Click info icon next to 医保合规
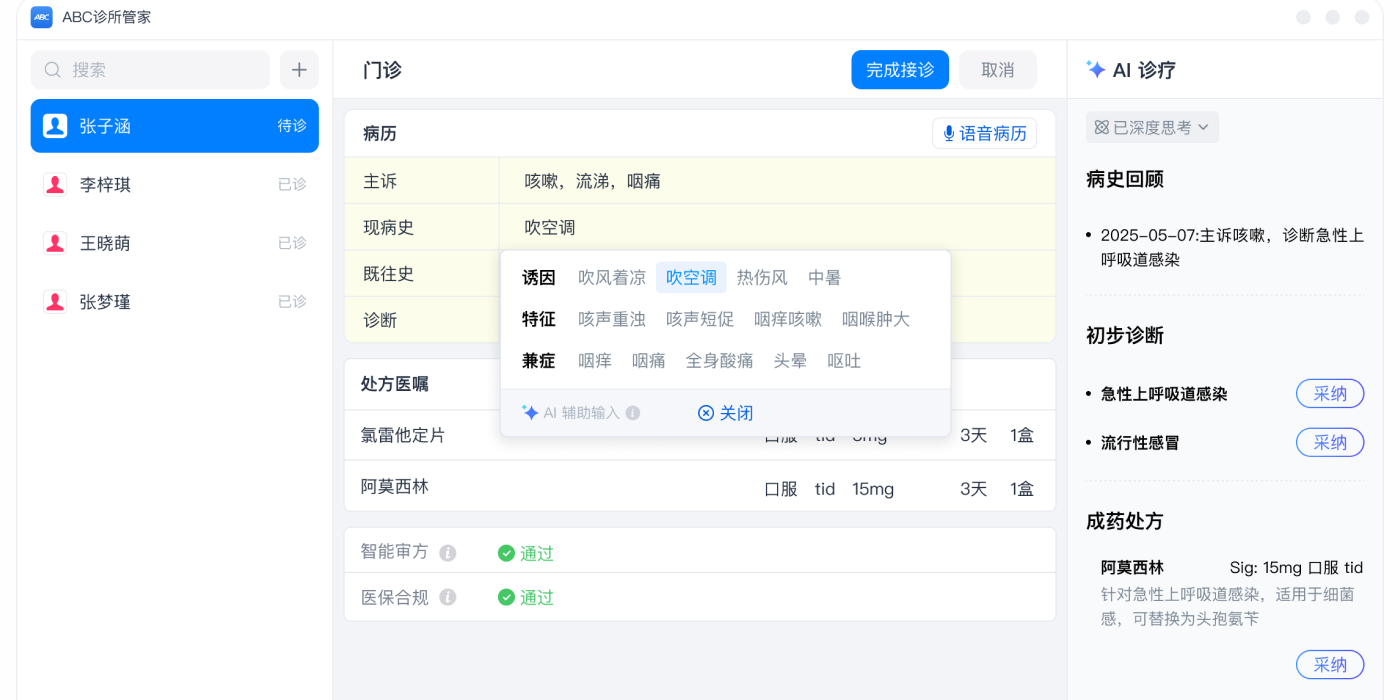This screenshot has height=700, width=1400. [448, 597]
